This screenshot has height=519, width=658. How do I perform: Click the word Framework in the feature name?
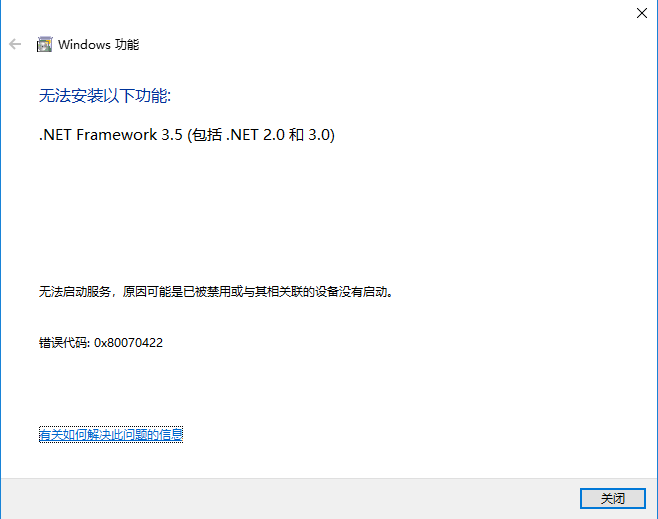tap(117, 135)
